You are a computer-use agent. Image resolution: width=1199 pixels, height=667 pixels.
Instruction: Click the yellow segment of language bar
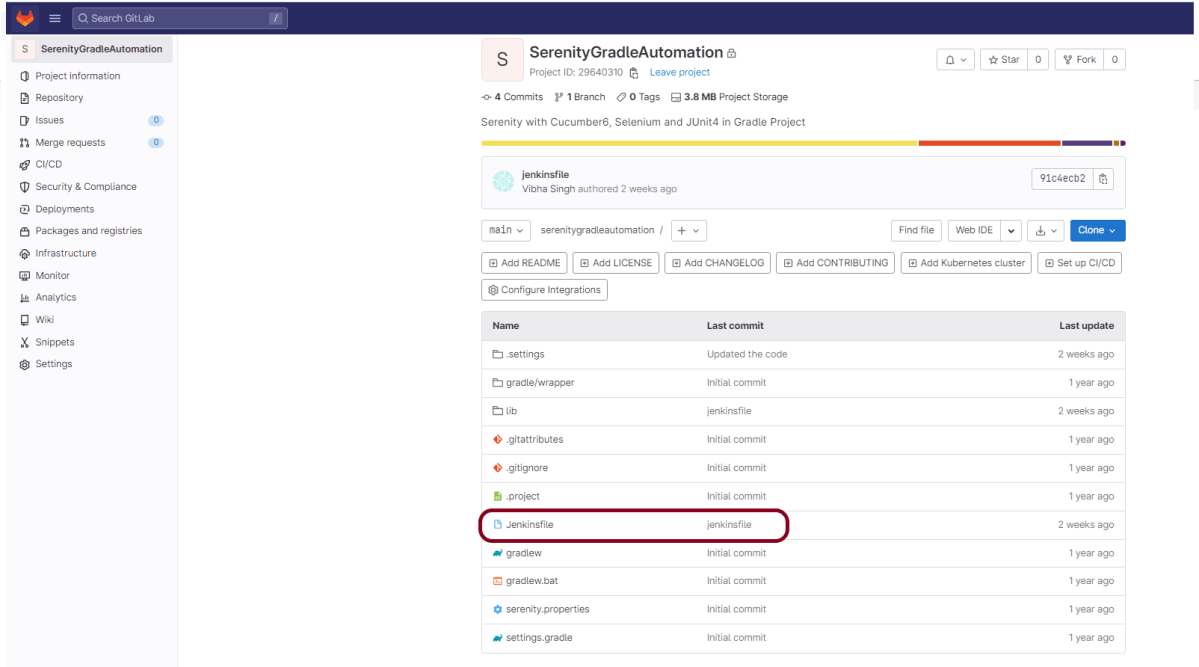(699, 143)
